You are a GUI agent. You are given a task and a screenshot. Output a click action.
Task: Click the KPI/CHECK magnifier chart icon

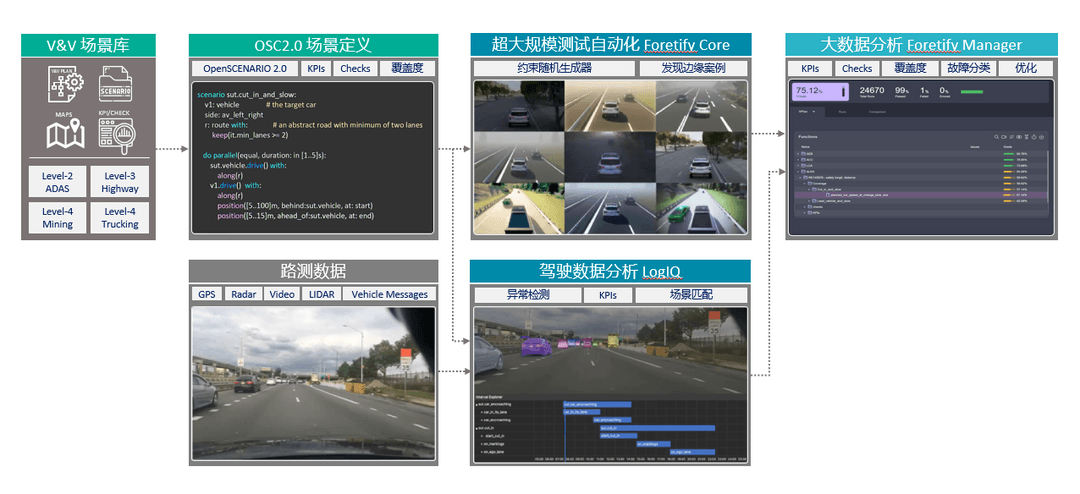point(117,134)
